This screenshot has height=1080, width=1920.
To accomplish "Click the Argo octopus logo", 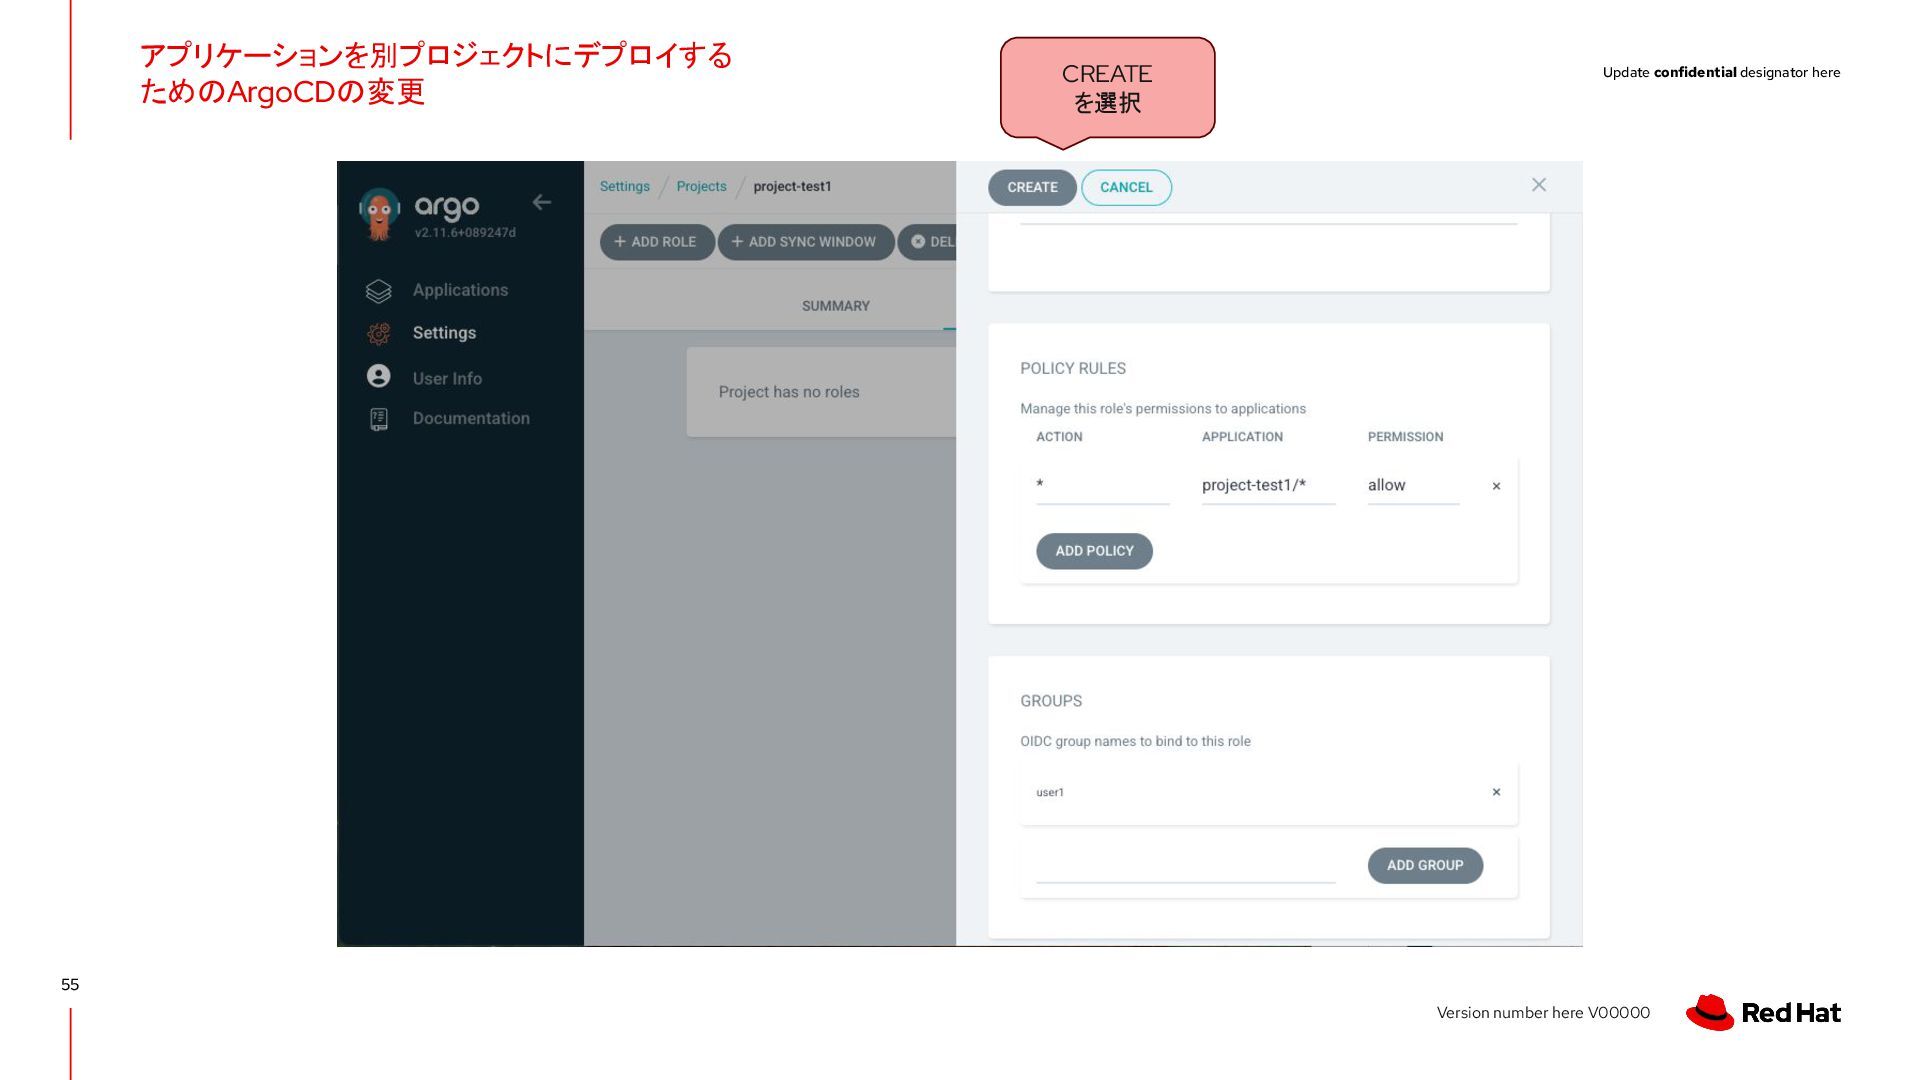I will pyautogui.click(x=379, y=214).
